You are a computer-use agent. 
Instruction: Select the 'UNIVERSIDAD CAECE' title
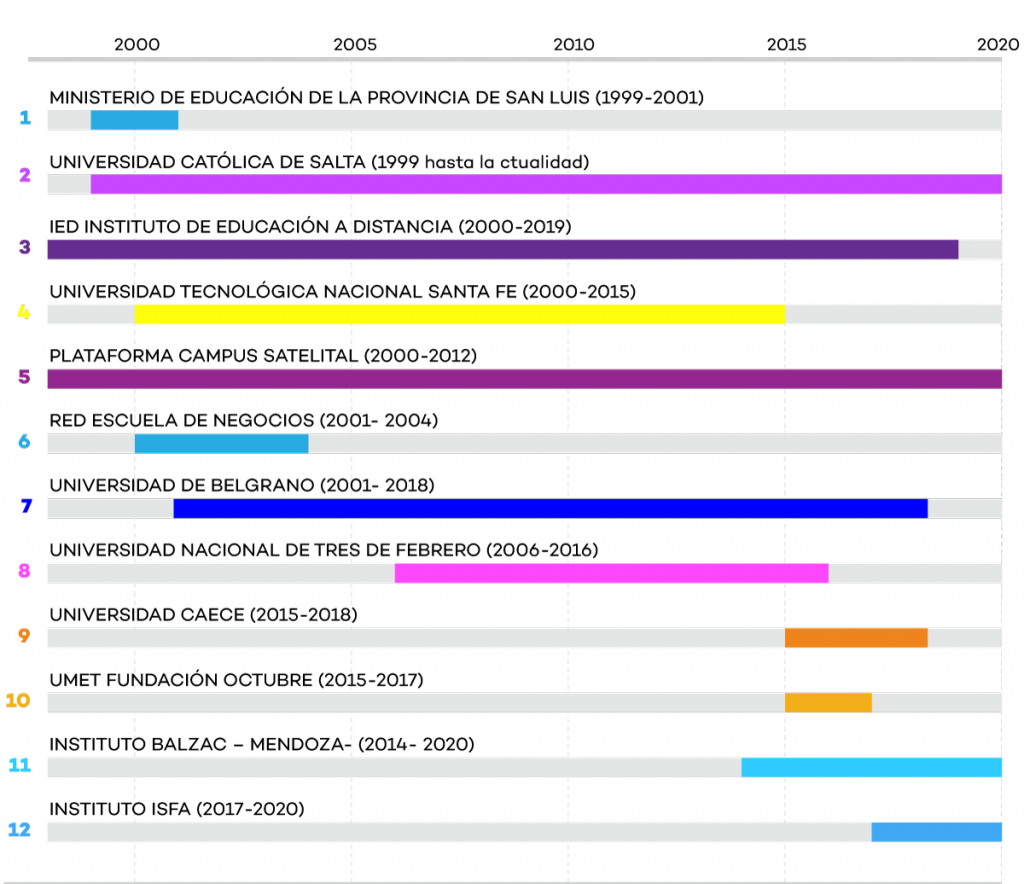coord(147,615)
